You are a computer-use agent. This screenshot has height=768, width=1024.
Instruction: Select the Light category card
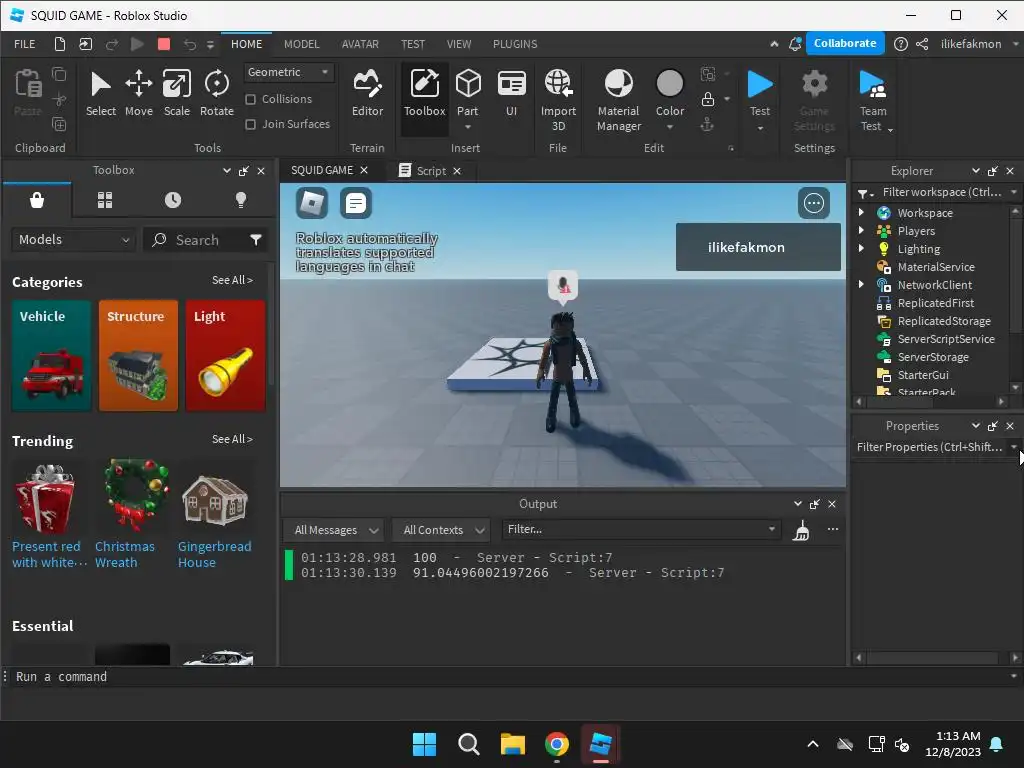(225, 356)
